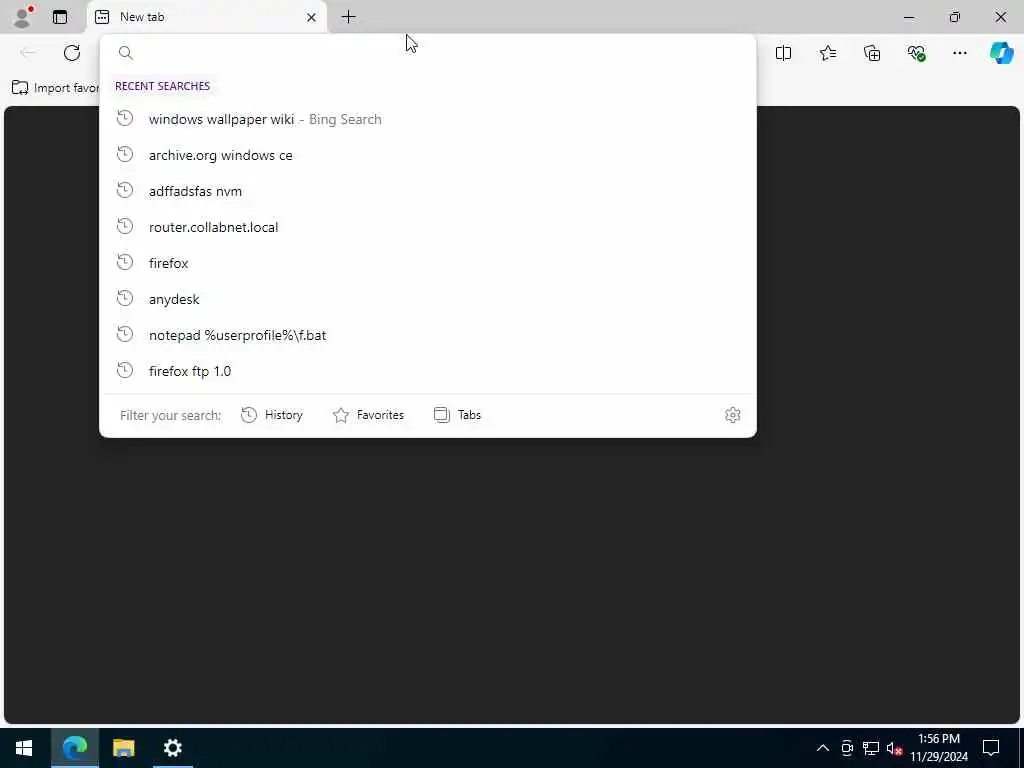Open a new tab with plus button
Screen dimensions: 1024x768
(349, 17)
